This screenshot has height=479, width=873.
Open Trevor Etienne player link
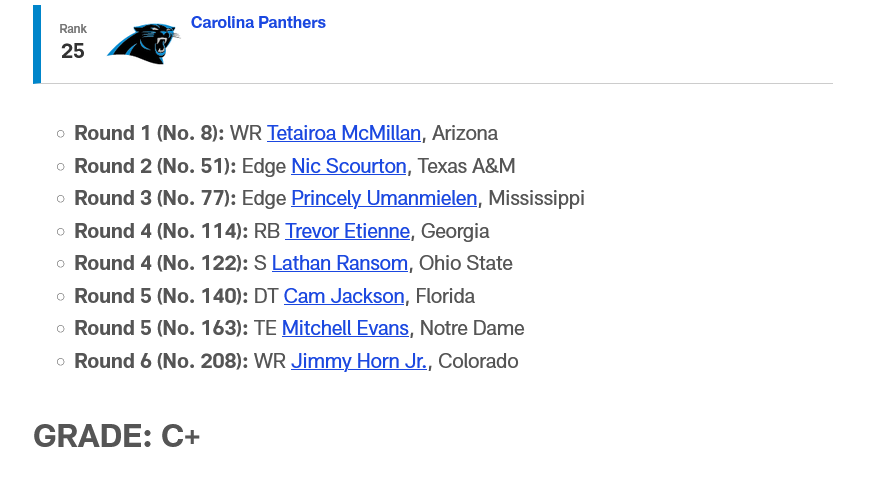point(347,231)
